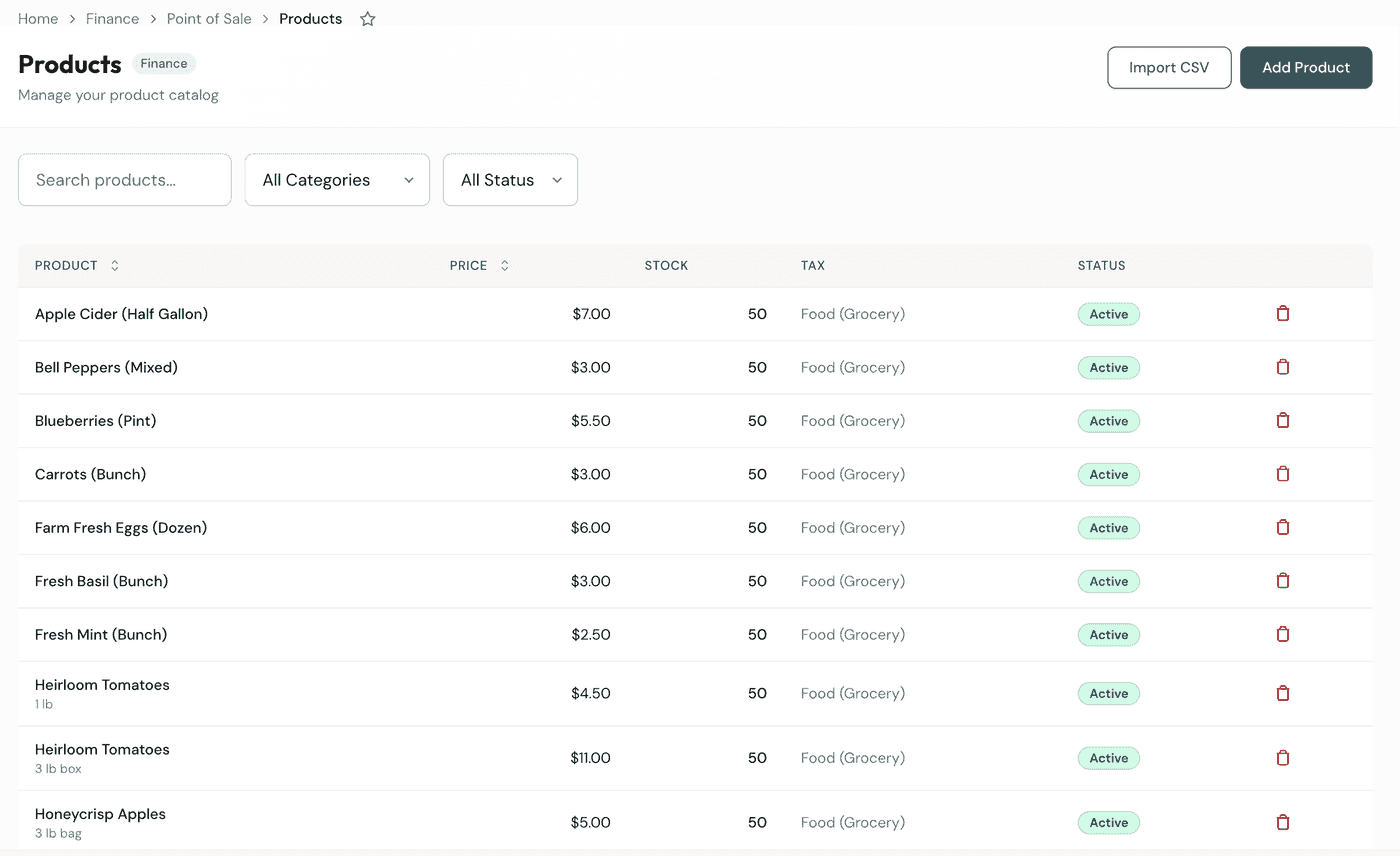Toggle the Active status for Bell Peppers (Mixed)
This screenshot has width=1400, height=856.
point(1108,367)
